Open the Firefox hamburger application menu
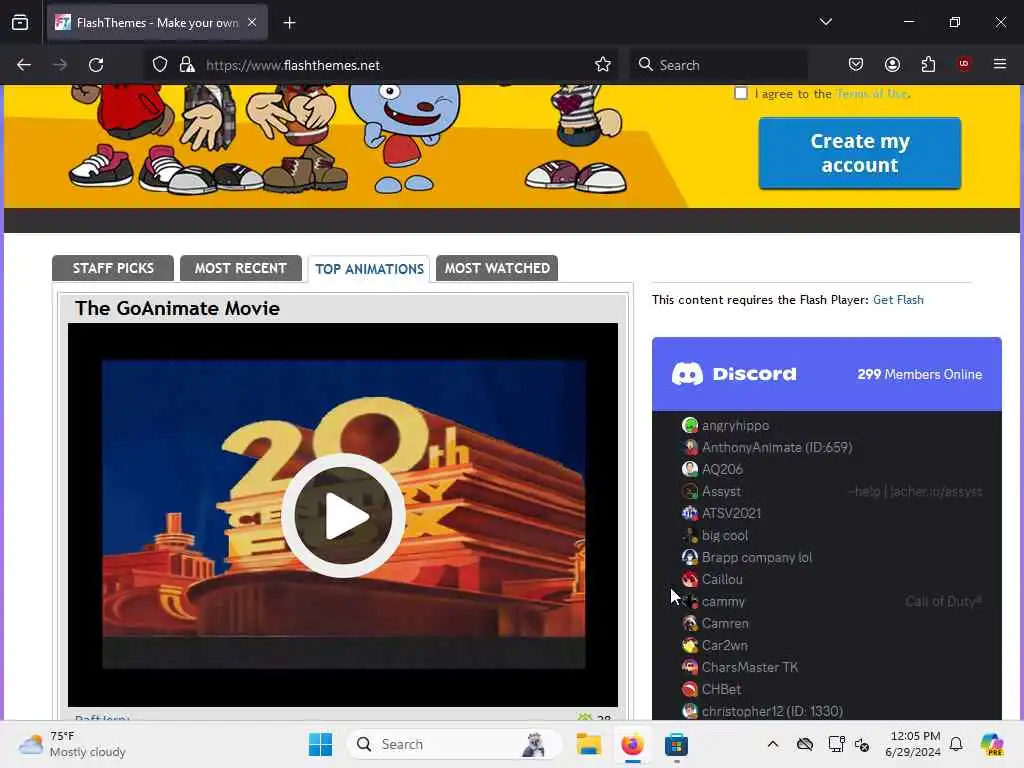Image resolution: width=1024 pixels, height=768 pixels. pos(1000,64)
